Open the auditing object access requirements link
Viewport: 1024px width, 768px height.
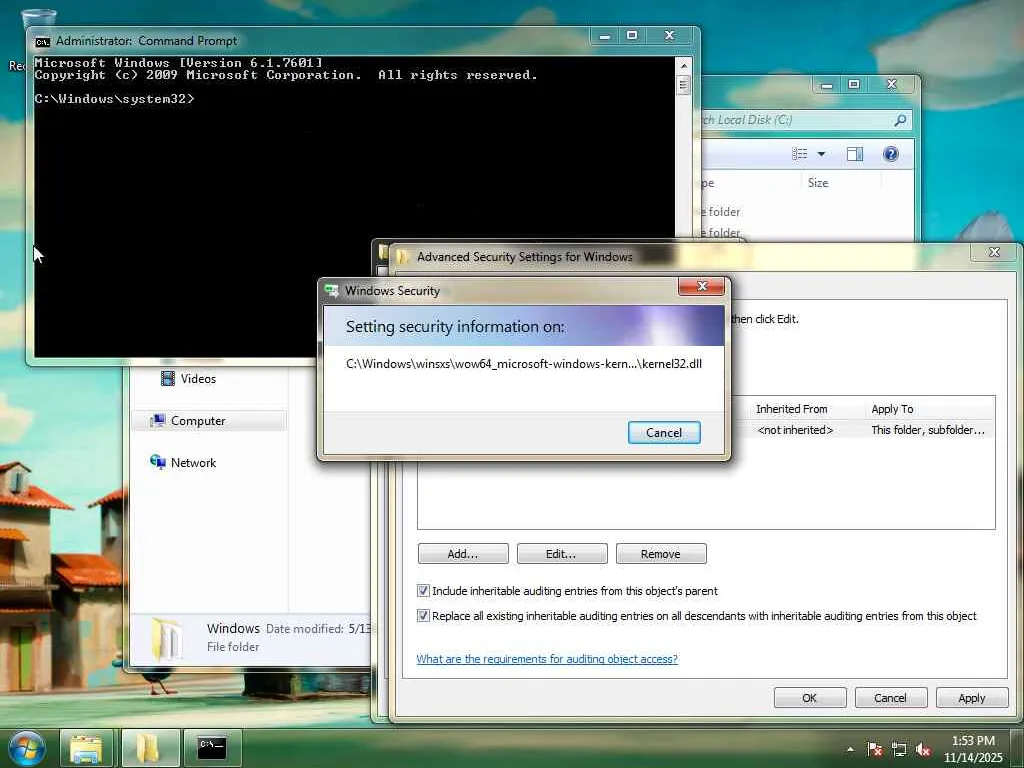[547, 658]
